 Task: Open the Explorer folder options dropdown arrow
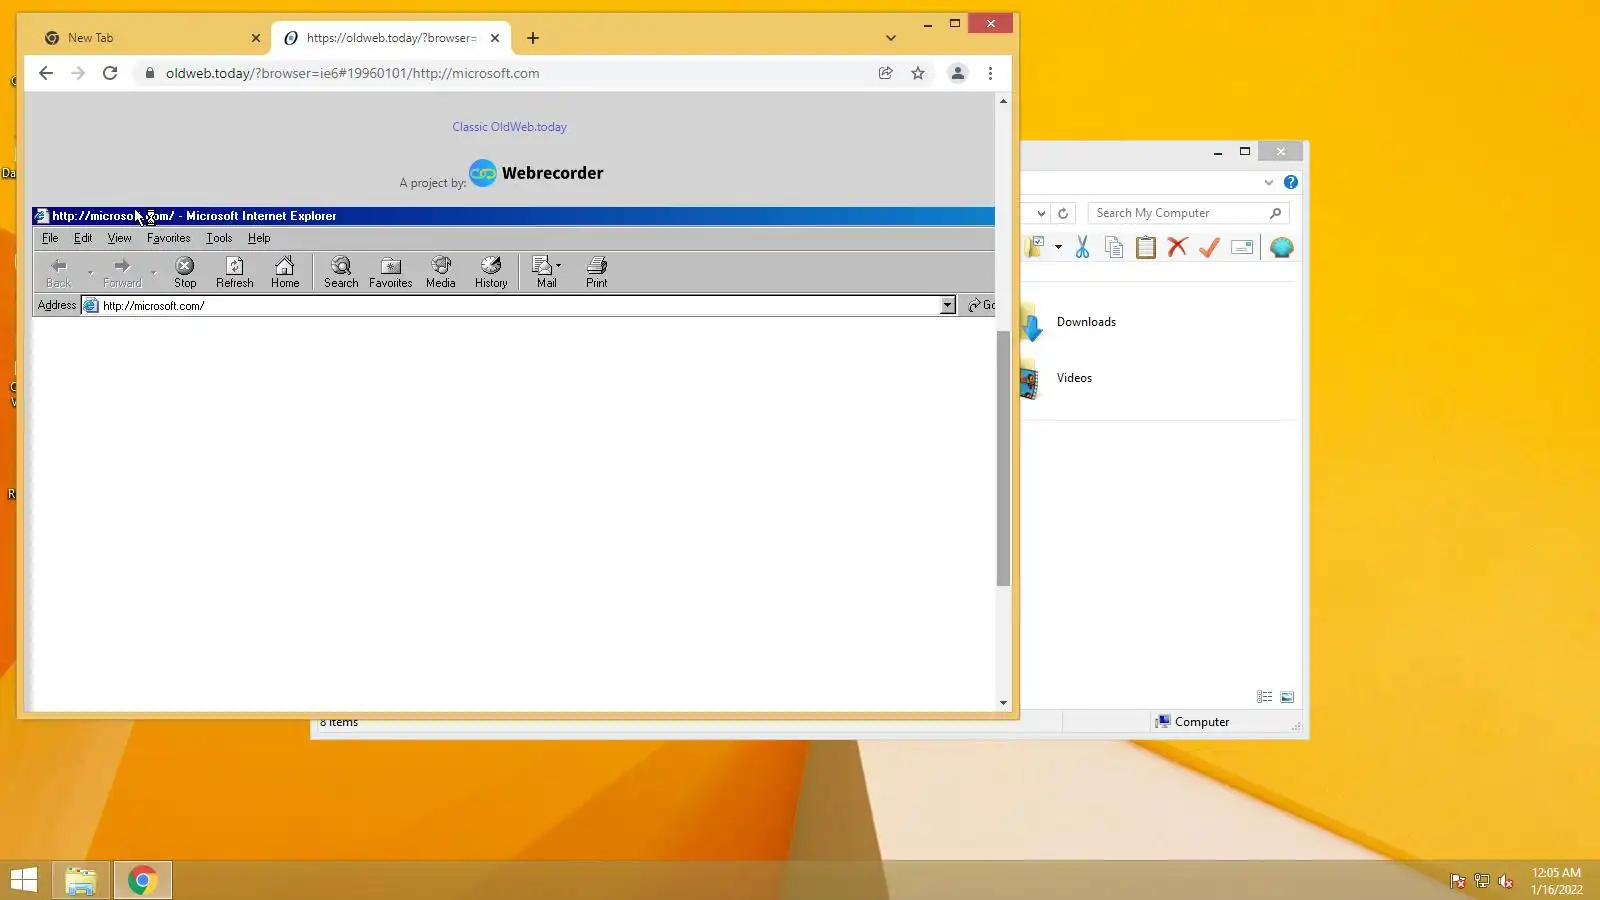click(x=1058, y=247)
